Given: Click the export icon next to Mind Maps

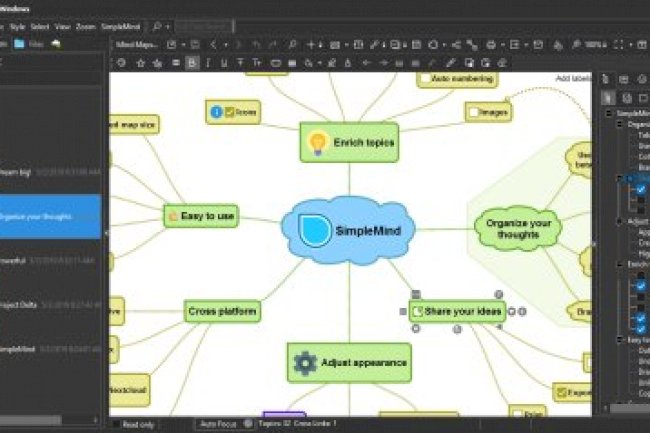Looking at the screenshot, I should click(171, 45).
